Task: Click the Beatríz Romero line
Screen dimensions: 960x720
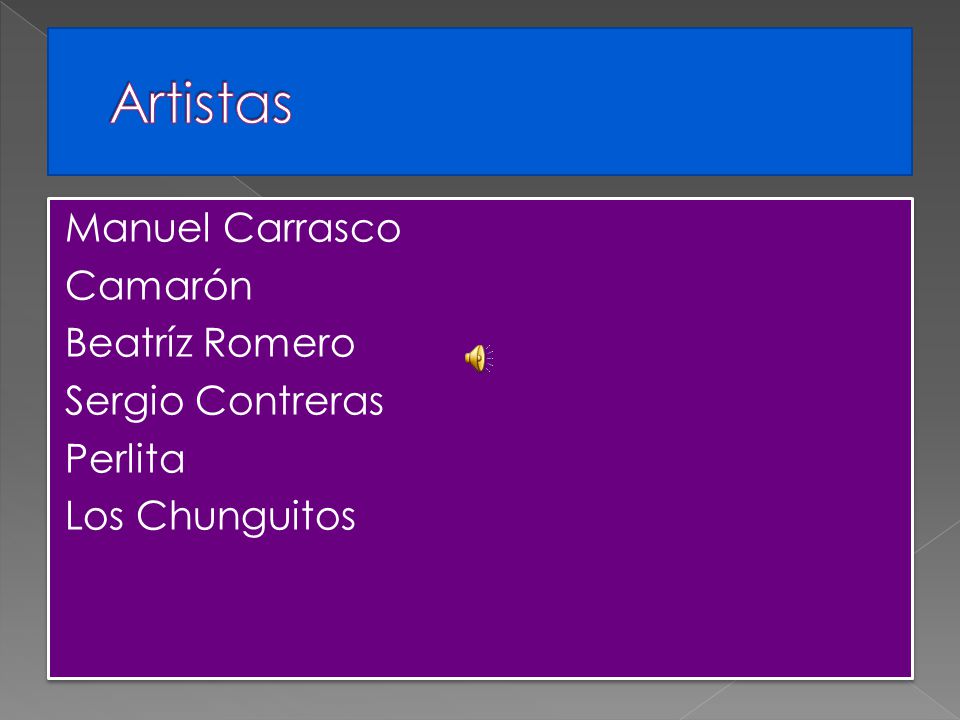Action: coord(210,343)
